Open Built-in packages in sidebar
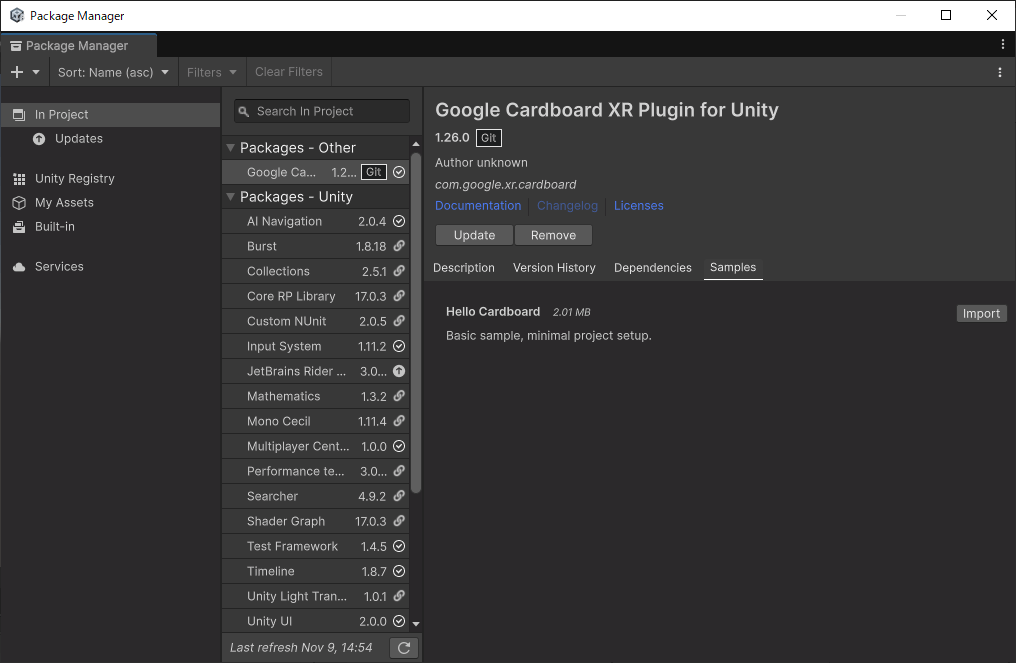The height and width of the screenshot is (663, 1016). pos(110,226)
